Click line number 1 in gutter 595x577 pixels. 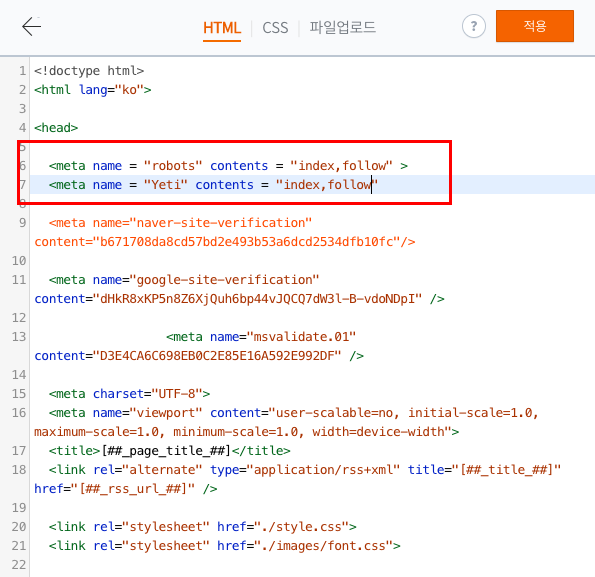pos(22,71)
